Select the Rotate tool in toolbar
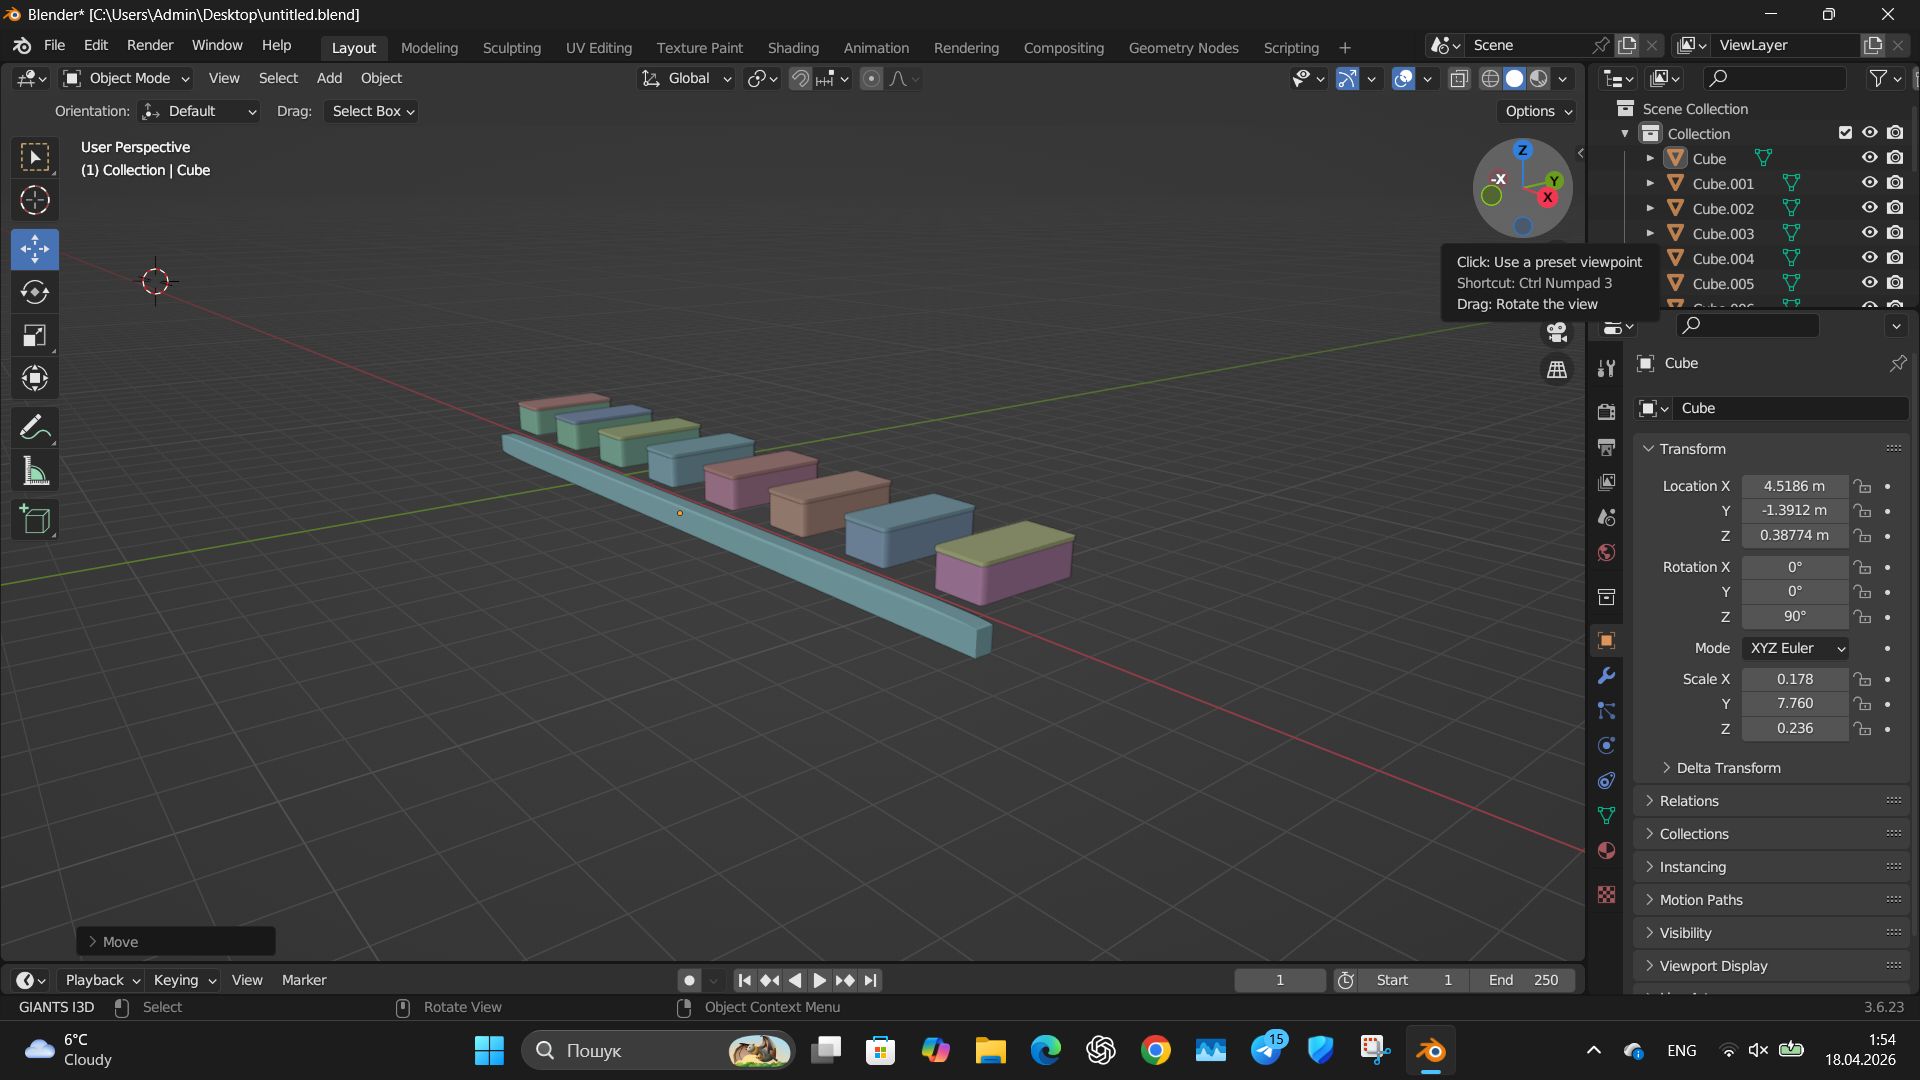Image resolution: width=1920 pixels, height=1080 pixels. (x=35, y=292)
